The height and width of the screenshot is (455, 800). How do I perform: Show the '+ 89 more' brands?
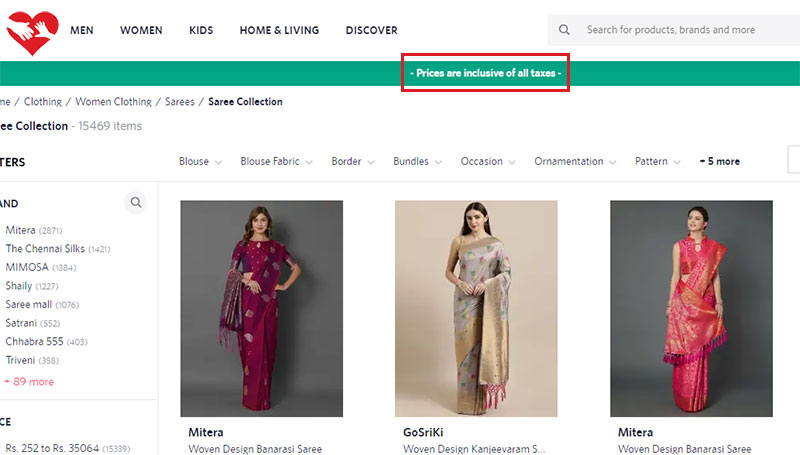(x=29, y=381)
